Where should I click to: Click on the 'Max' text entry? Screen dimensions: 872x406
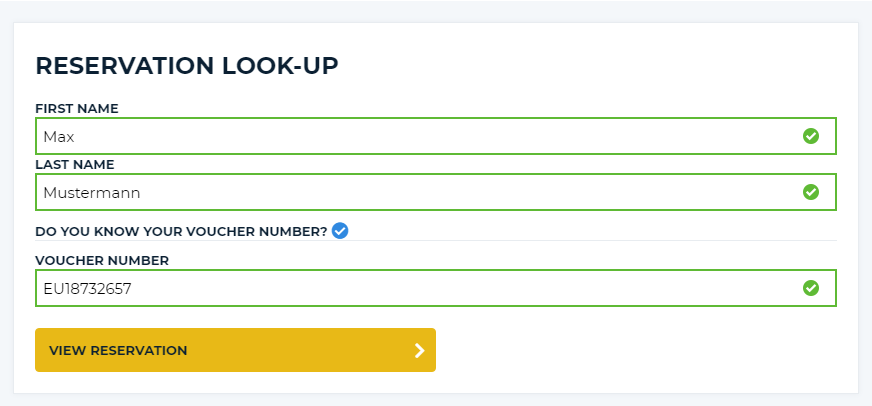pyautogui.click(x=59, y=137)
